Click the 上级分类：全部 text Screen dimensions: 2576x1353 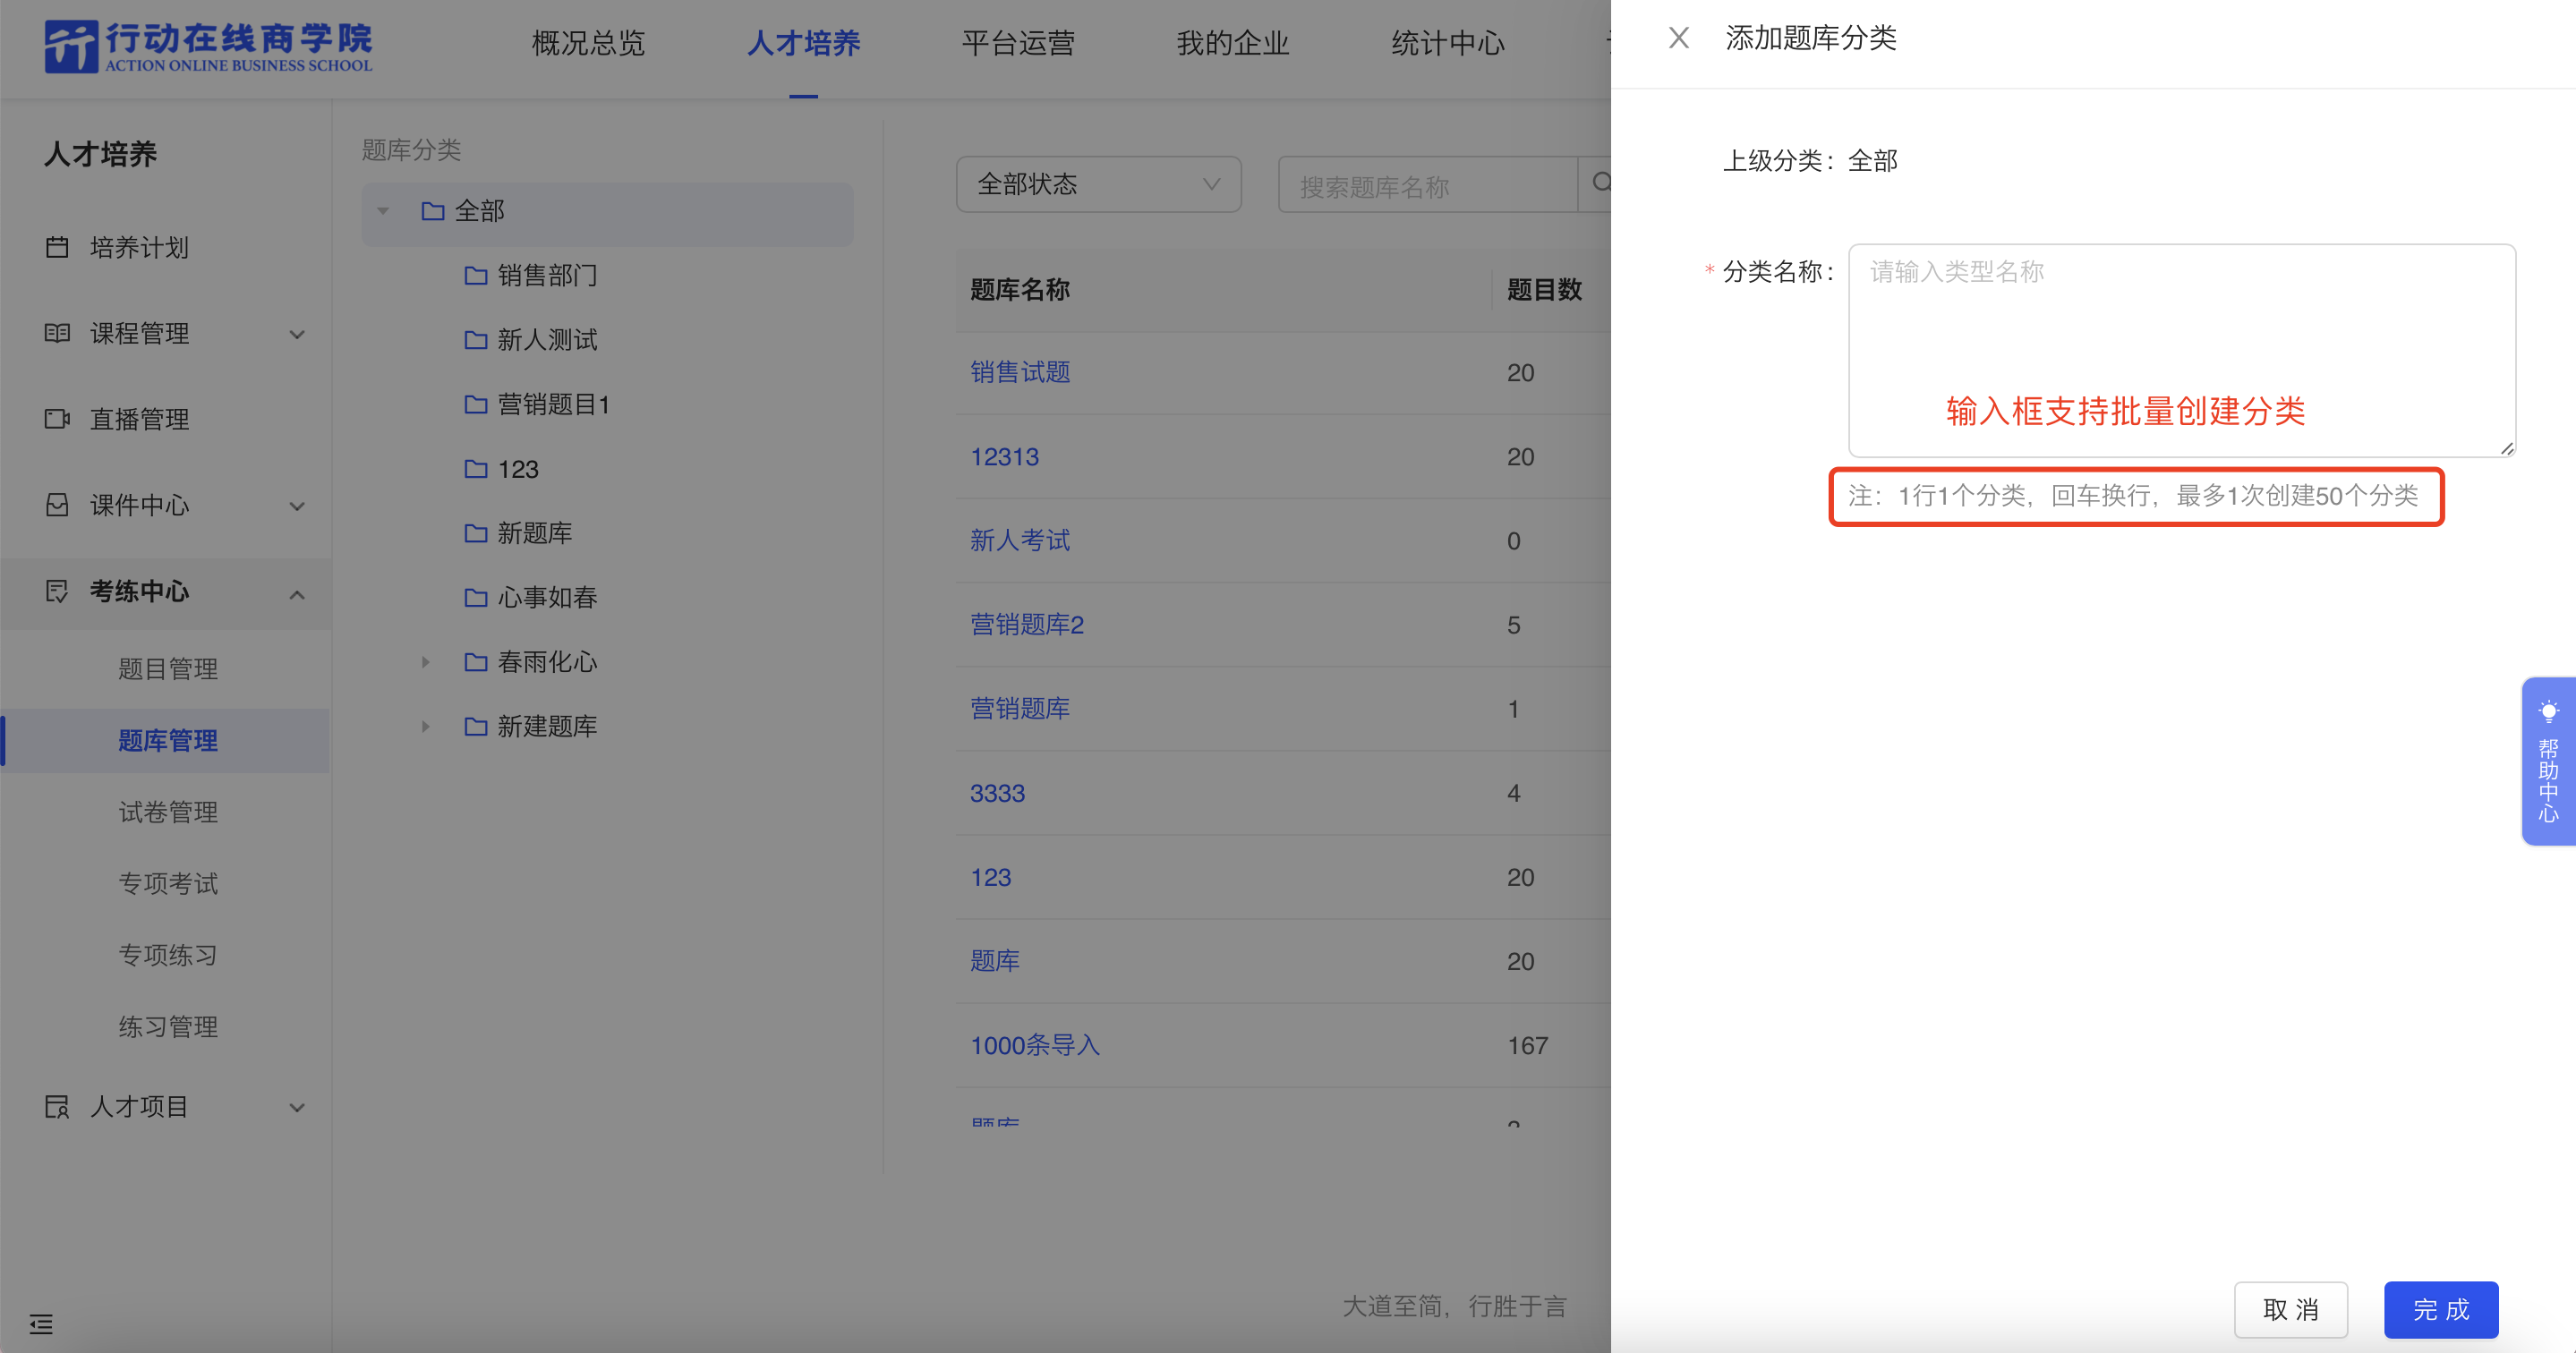pyautogui.click(x=1809, y=160)
